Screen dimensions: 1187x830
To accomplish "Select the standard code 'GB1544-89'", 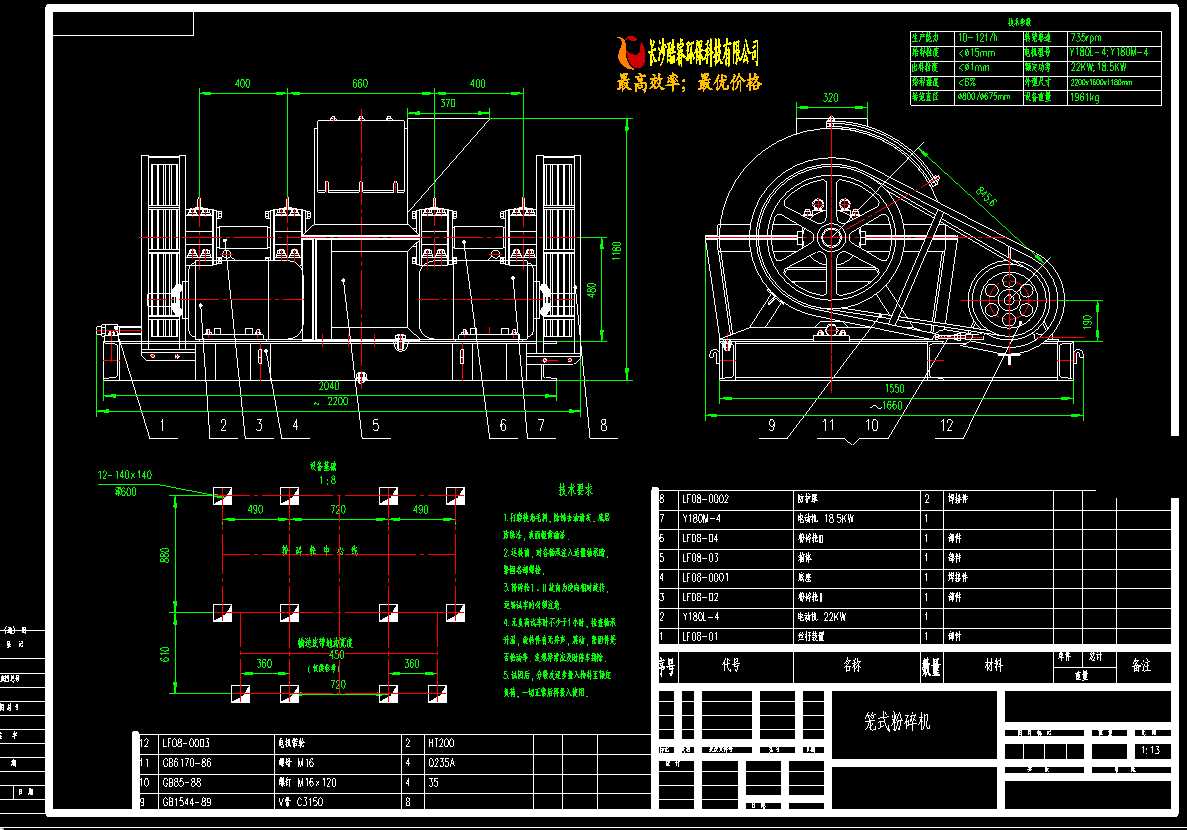I will (186, 802).
